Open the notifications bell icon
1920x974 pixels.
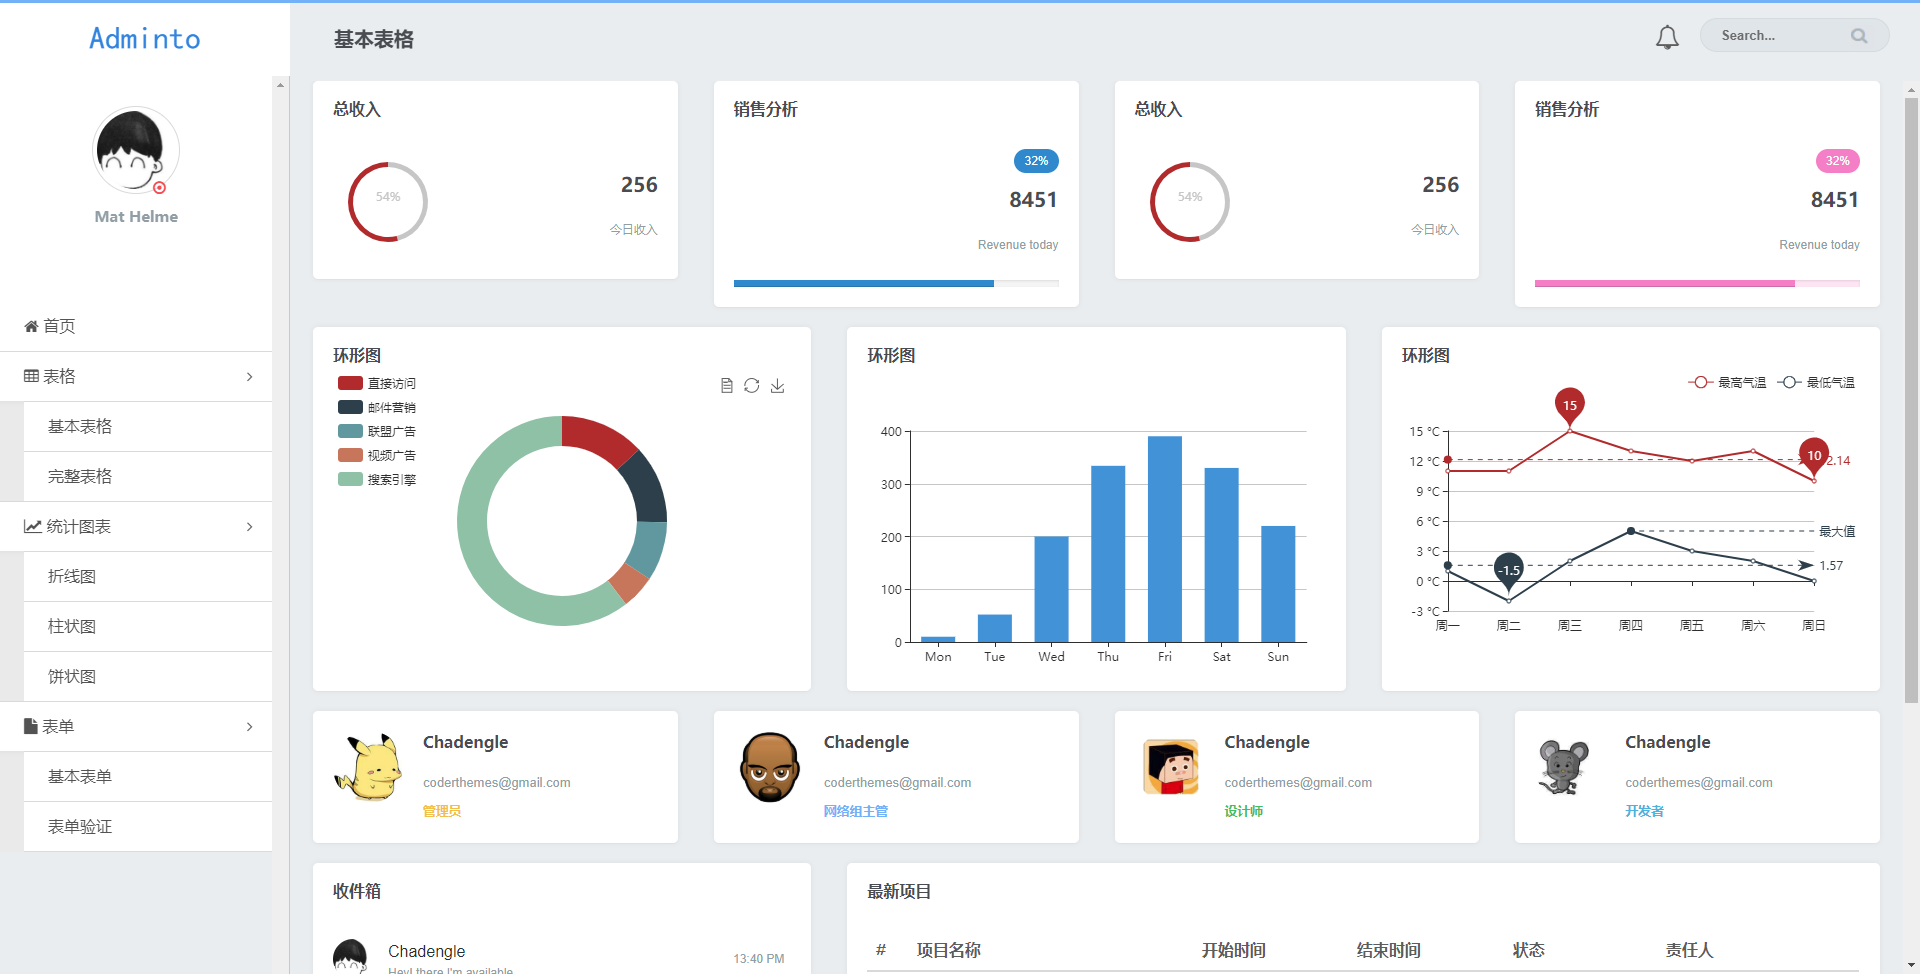click(x=1667, y=38)
